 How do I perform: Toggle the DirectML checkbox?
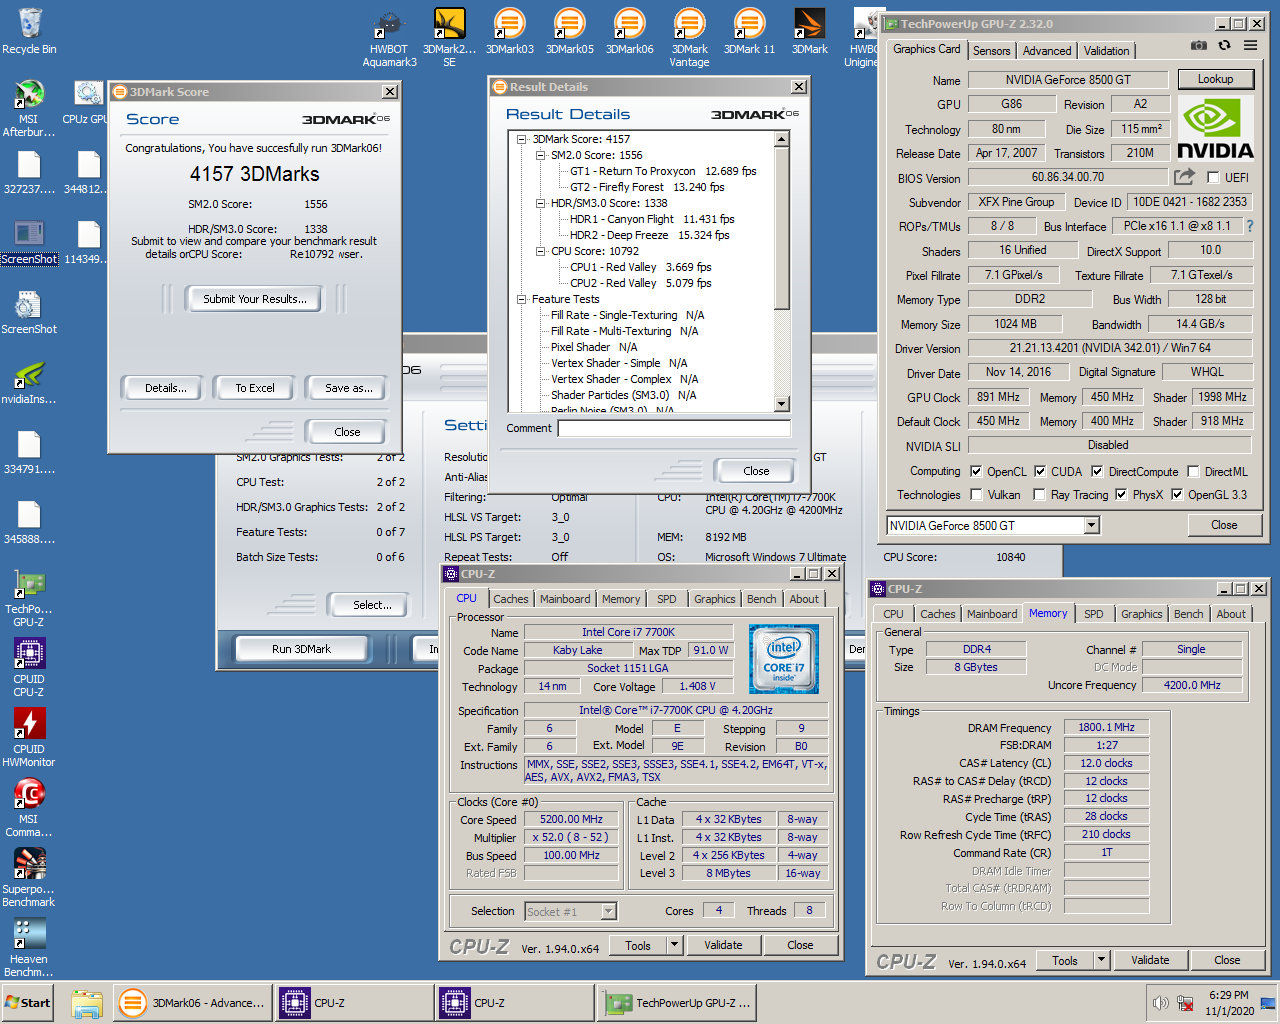click(1193, 471)
